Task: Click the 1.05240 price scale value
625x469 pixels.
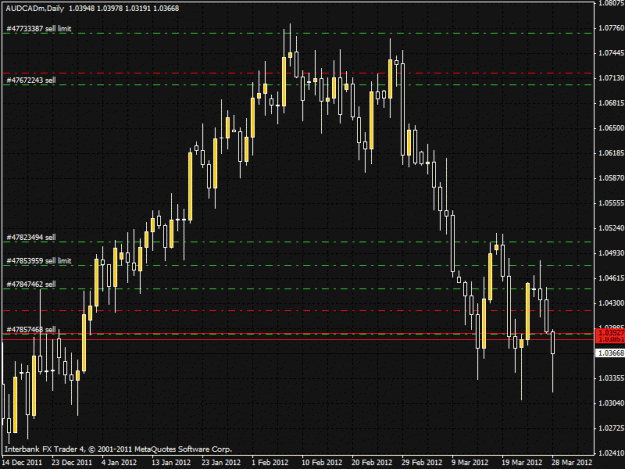Action: (x=611, y=228)
